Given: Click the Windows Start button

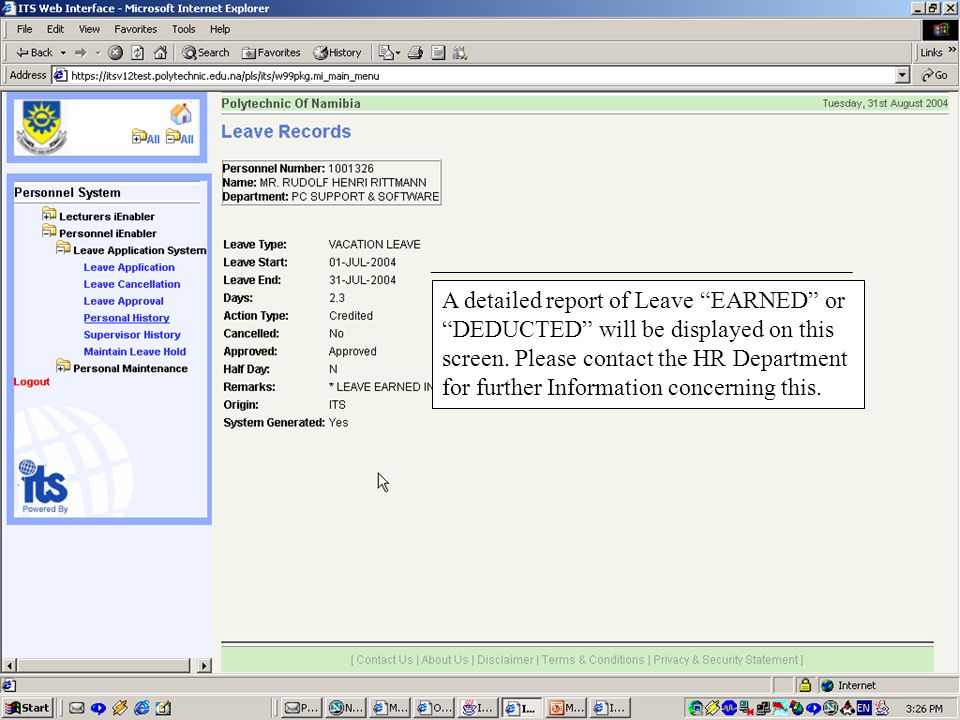Looking at the screenshot, I should pos(28,708).
